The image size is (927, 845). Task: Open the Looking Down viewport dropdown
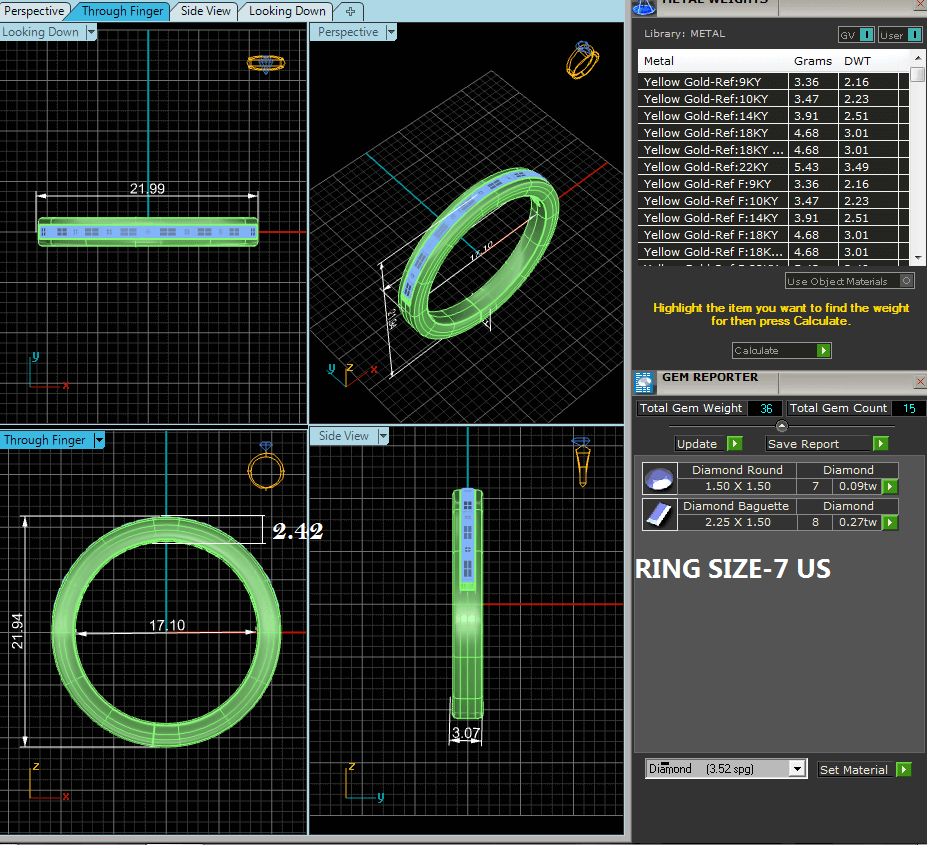pos(92,32)
